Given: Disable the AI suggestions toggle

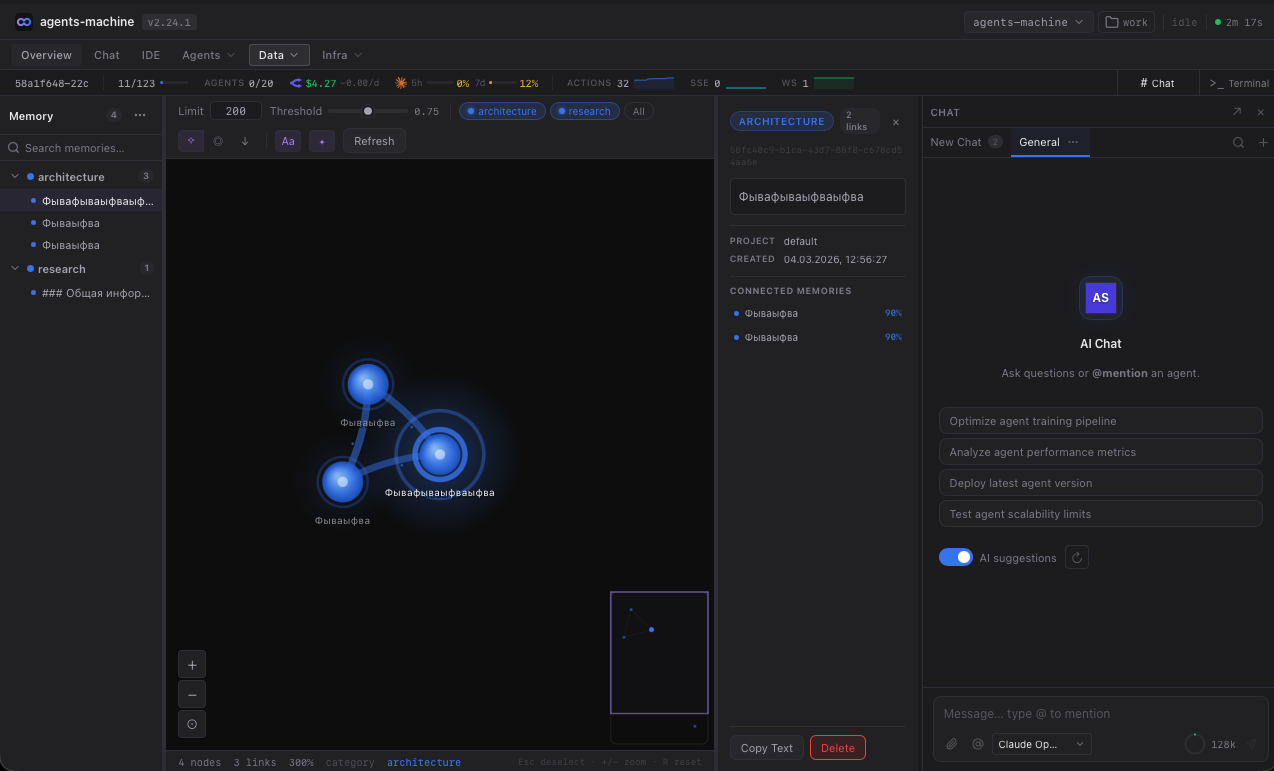Looking at the screenshot, I should click(x=955, y=557).
